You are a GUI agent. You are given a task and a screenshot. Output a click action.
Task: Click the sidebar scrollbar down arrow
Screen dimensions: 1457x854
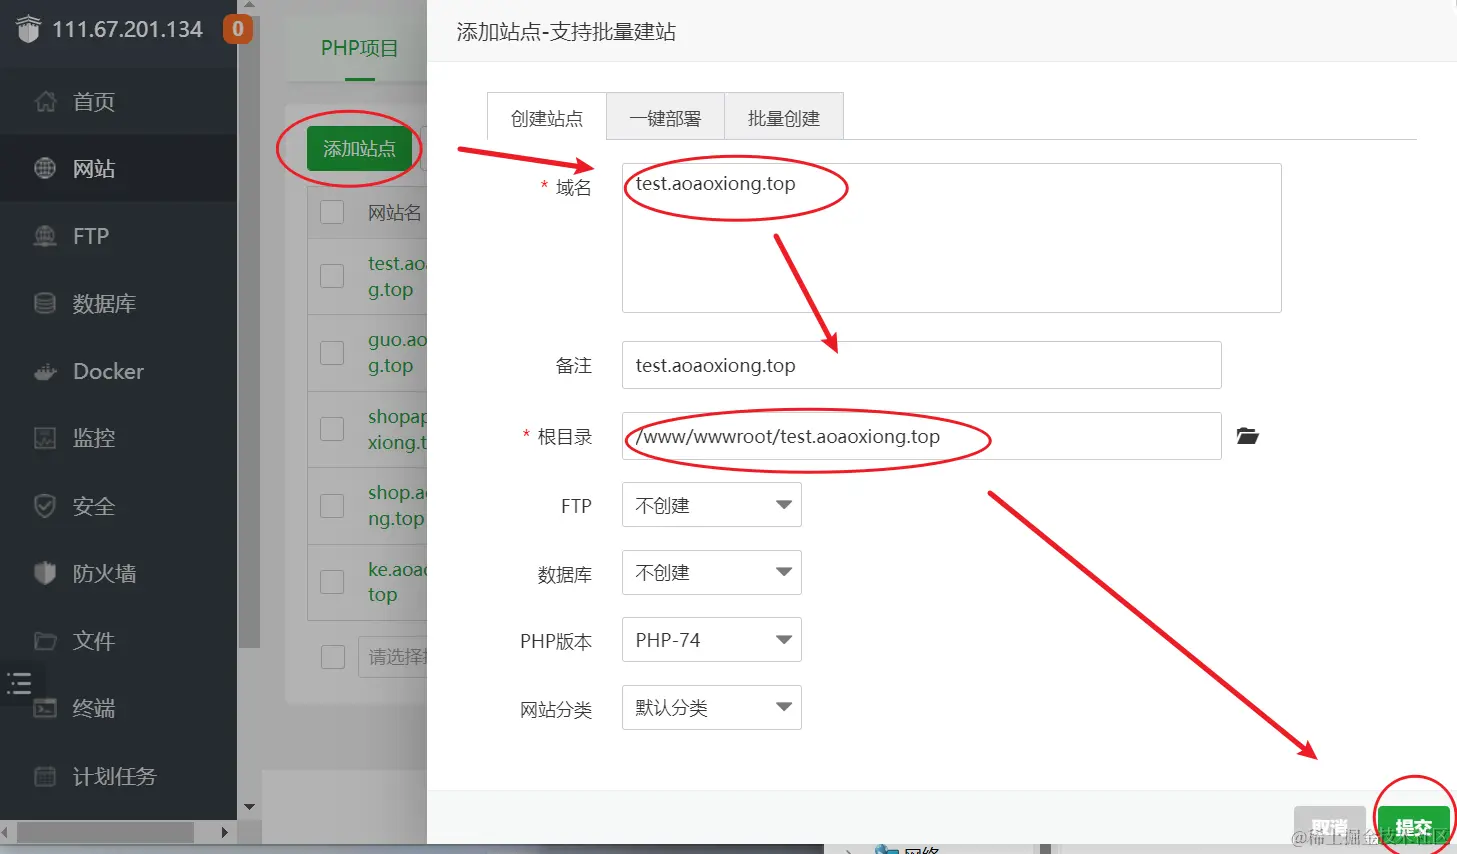(250, 807)
